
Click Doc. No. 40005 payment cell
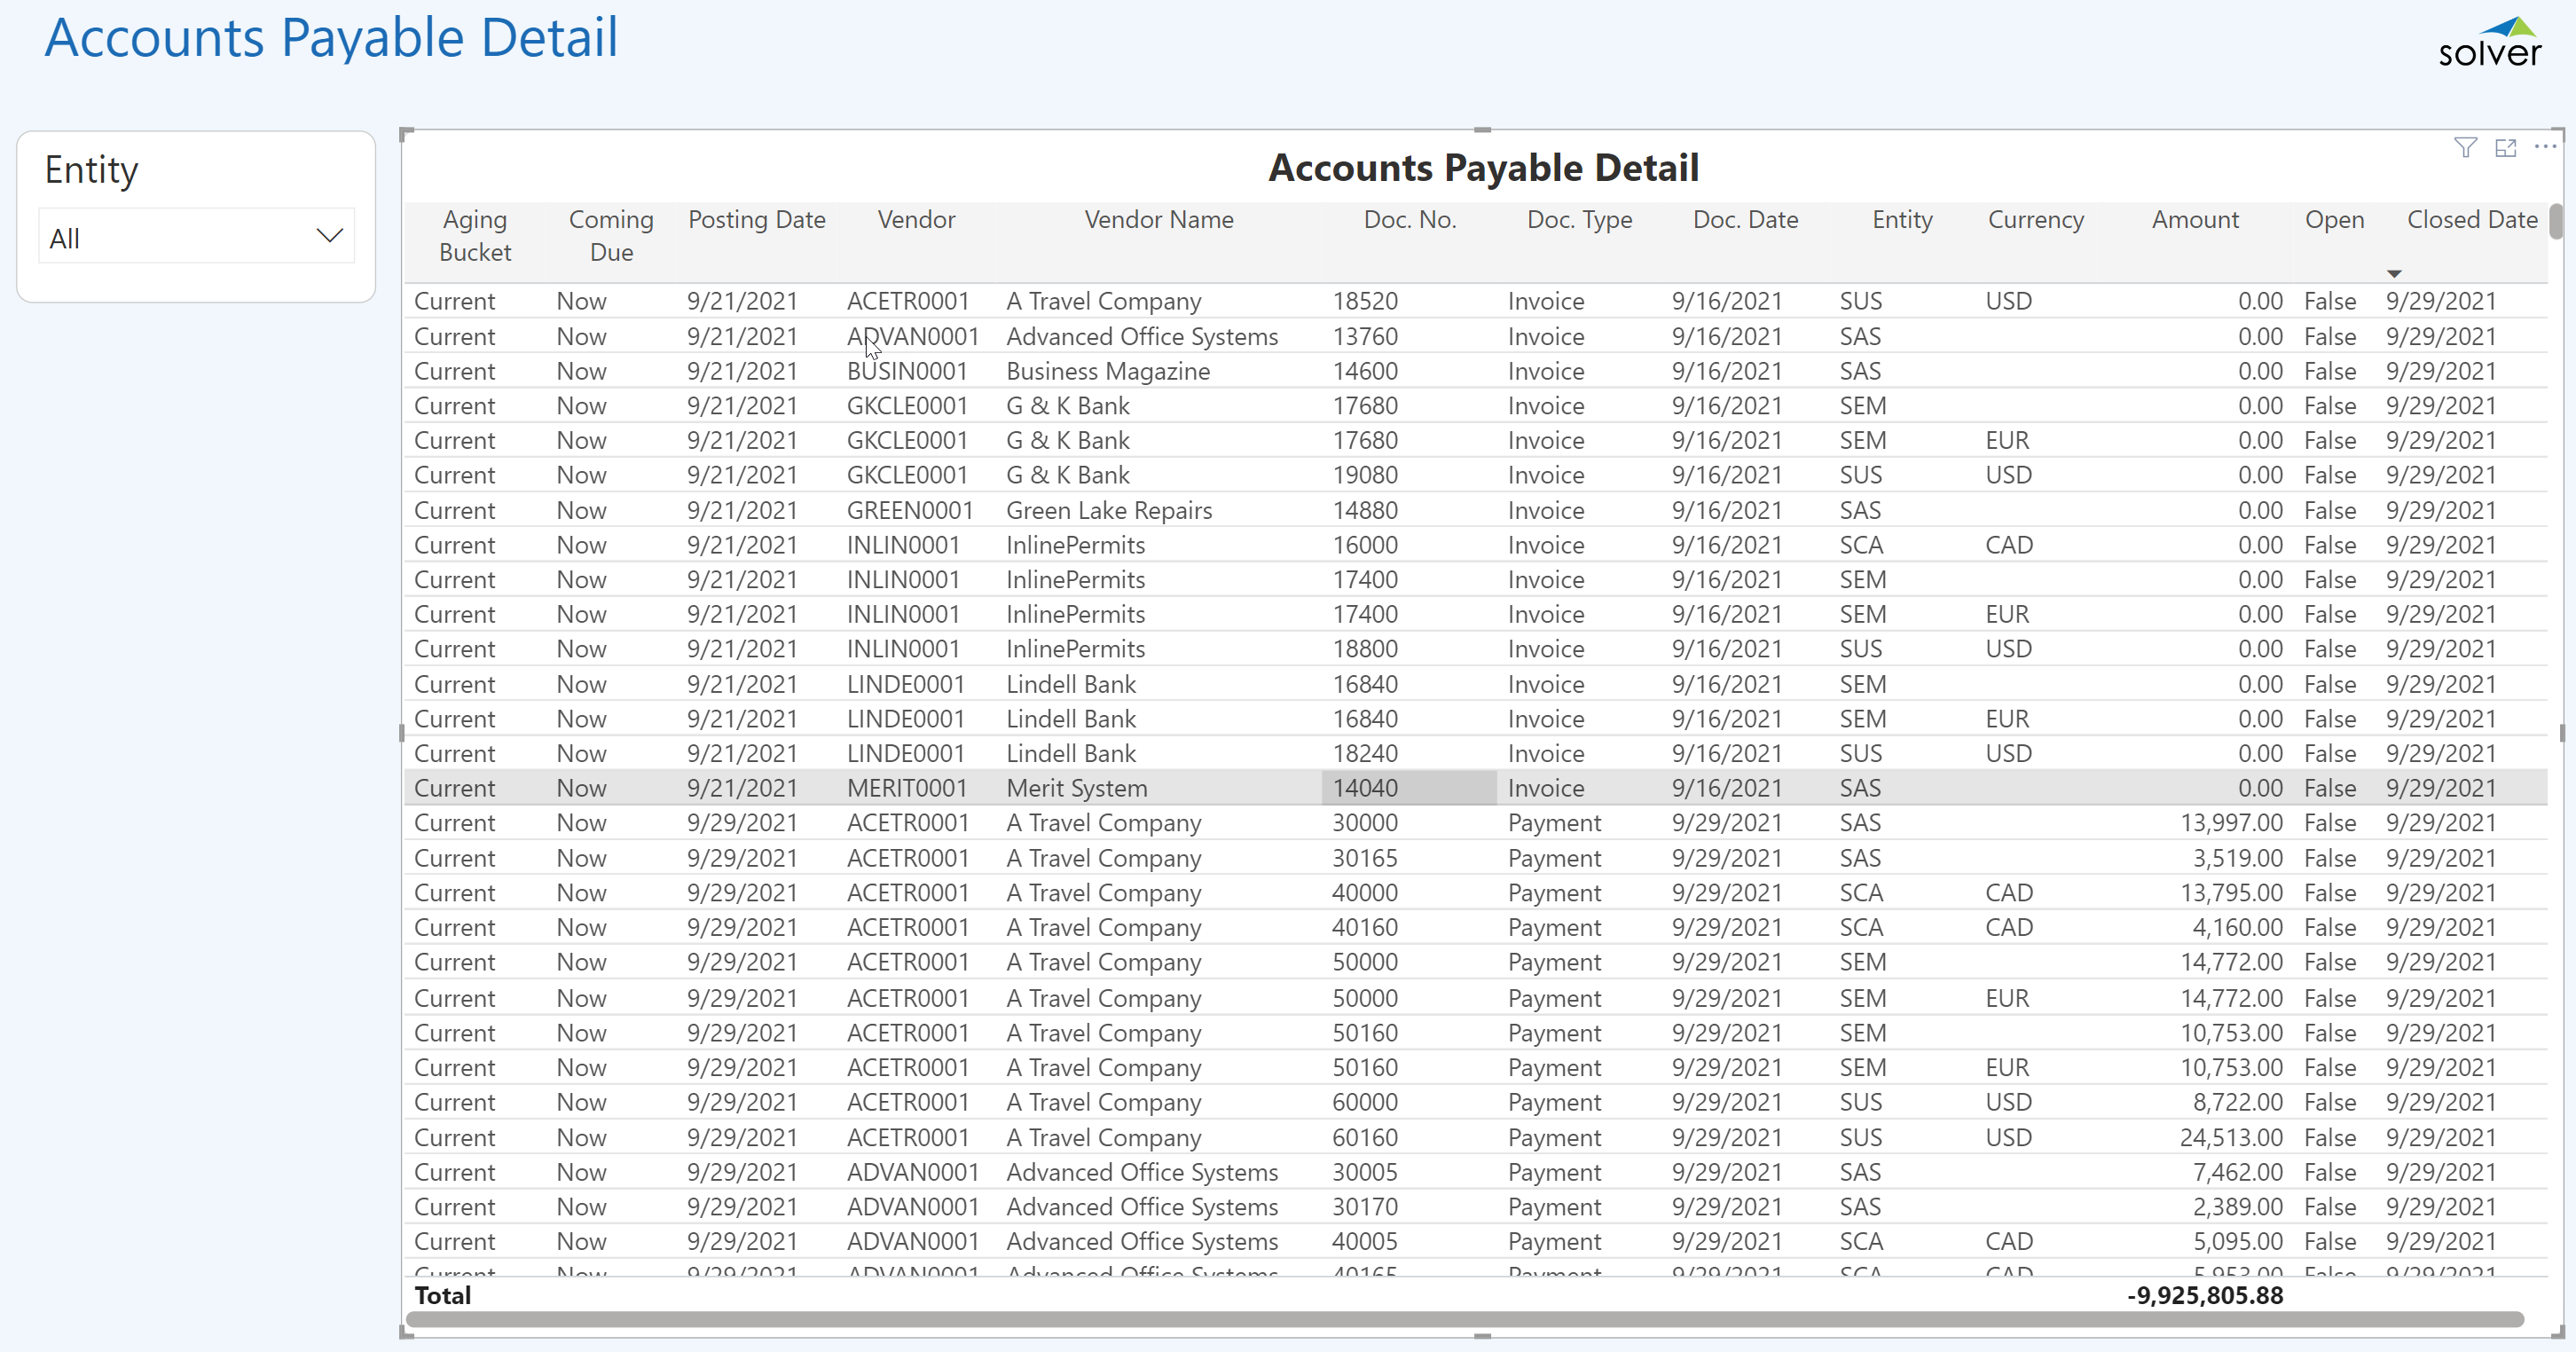[1364, 1241]
